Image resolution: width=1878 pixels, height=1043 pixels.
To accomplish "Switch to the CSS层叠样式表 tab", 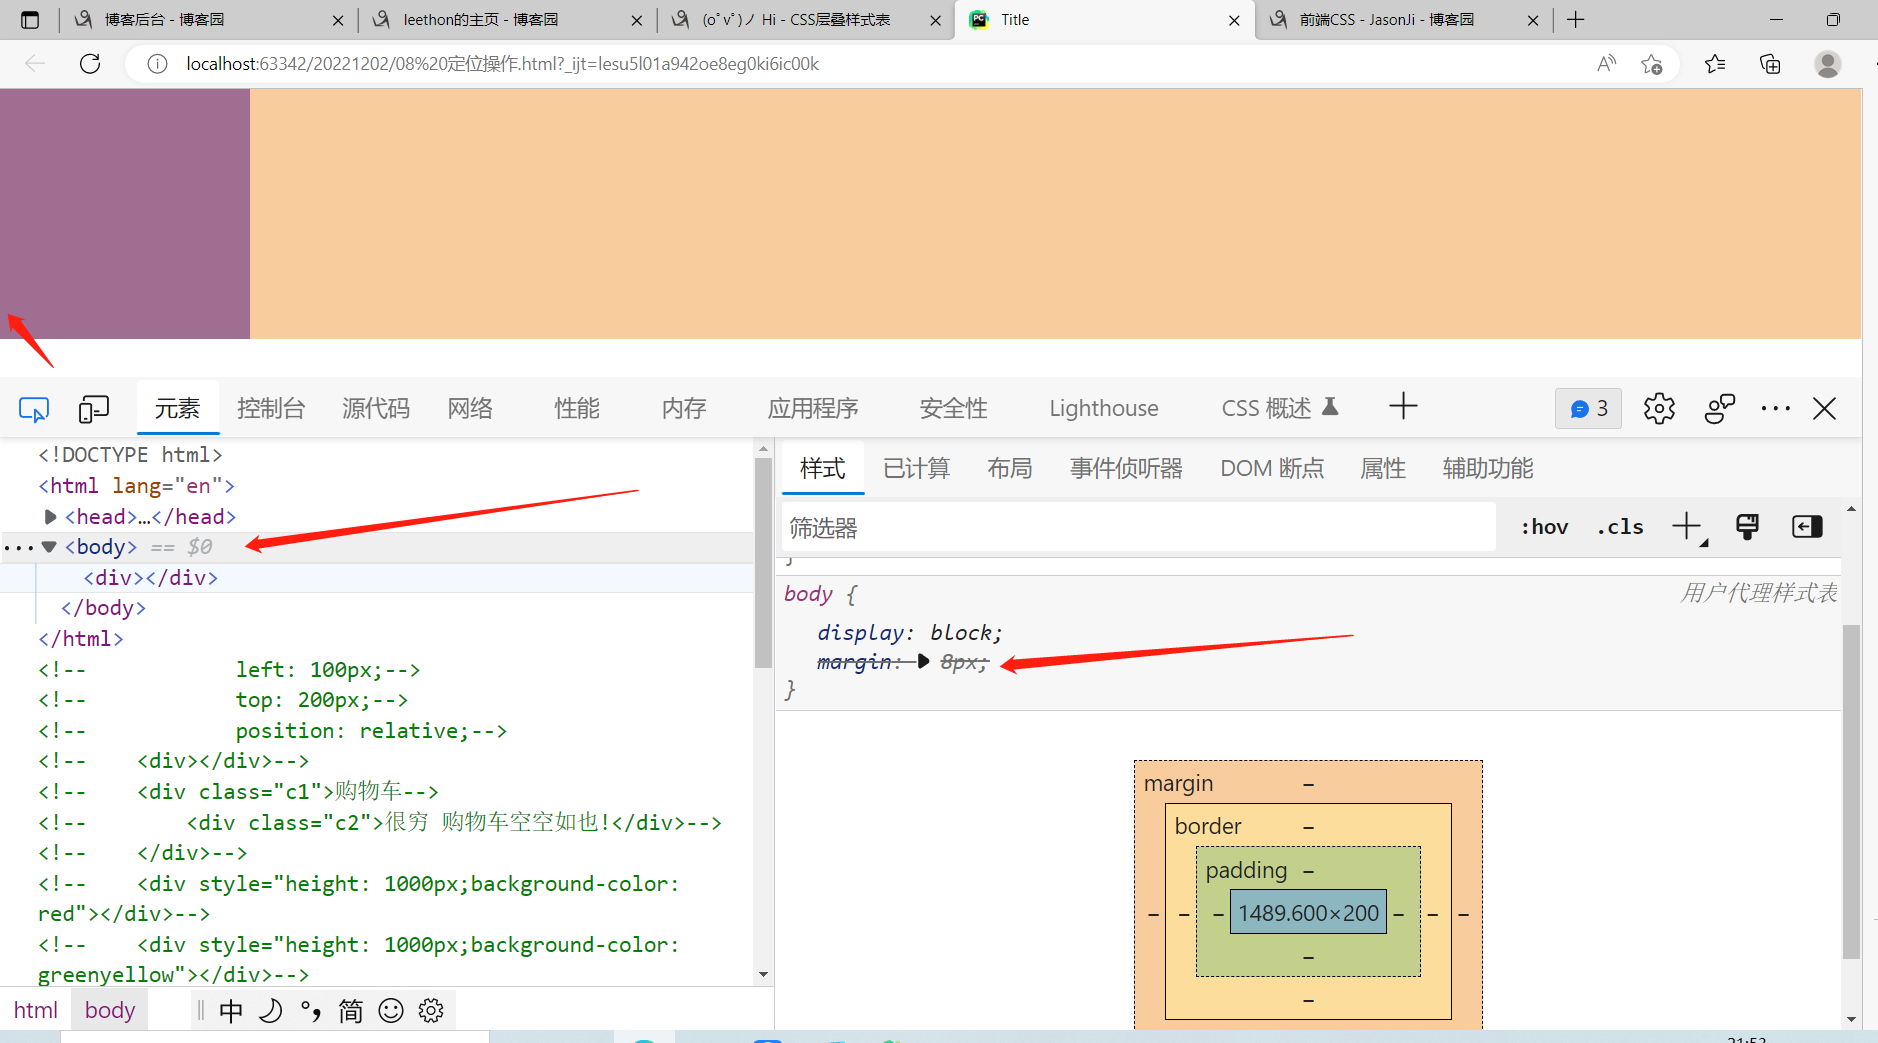I will 806,20.
